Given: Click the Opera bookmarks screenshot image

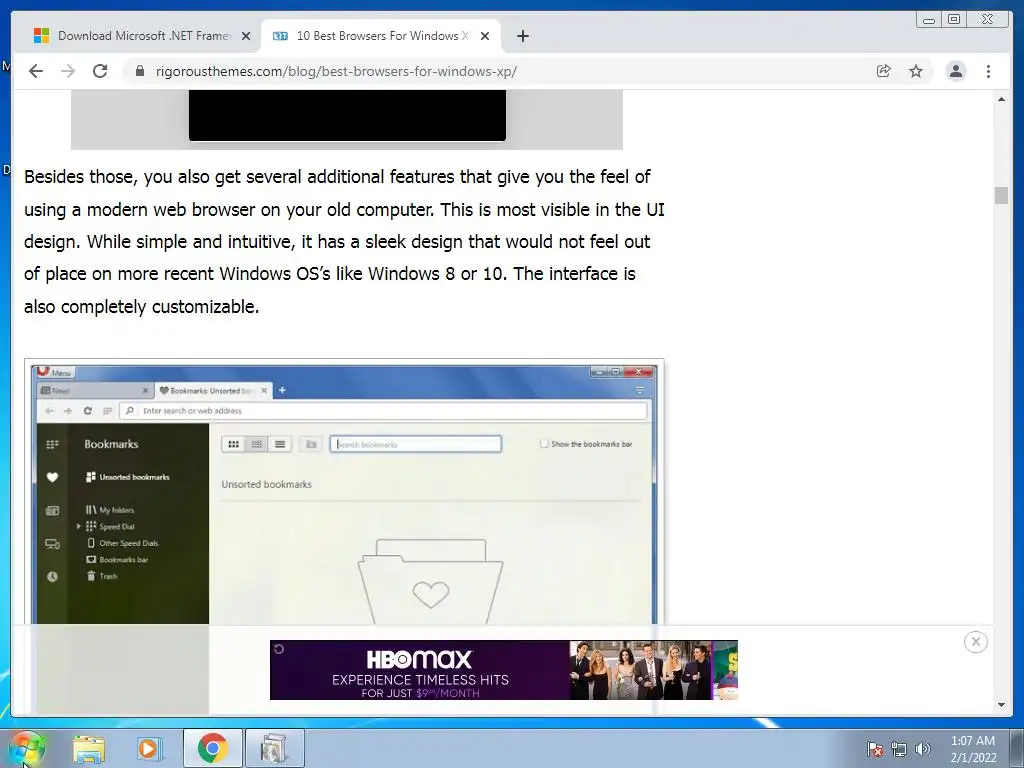Looking at the screenshot, I should point(344,493).
